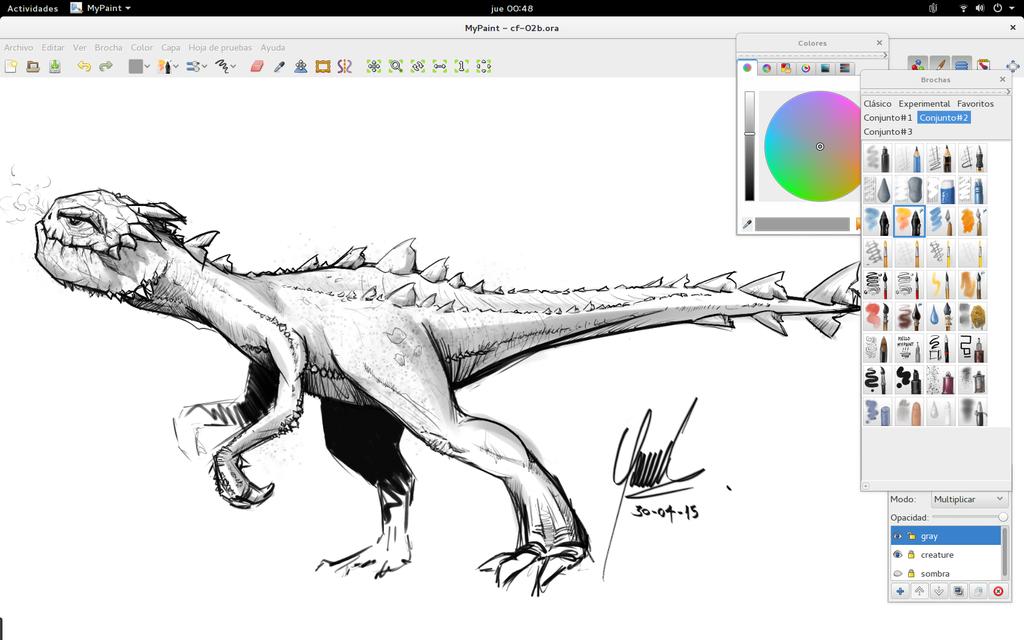Screen dimensions: 1024x640
Task: Hide the creature layer visibility eye
Action: tap(897, 554)
